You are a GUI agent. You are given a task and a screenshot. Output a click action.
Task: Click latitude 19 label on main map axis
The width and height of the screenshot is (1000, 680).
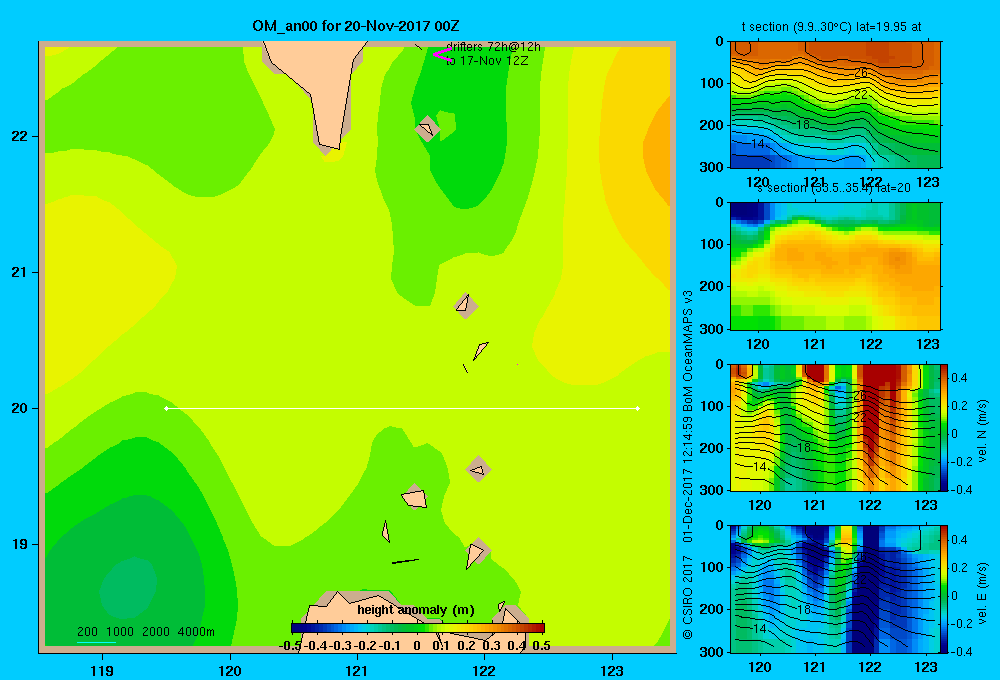click(20, 544)
